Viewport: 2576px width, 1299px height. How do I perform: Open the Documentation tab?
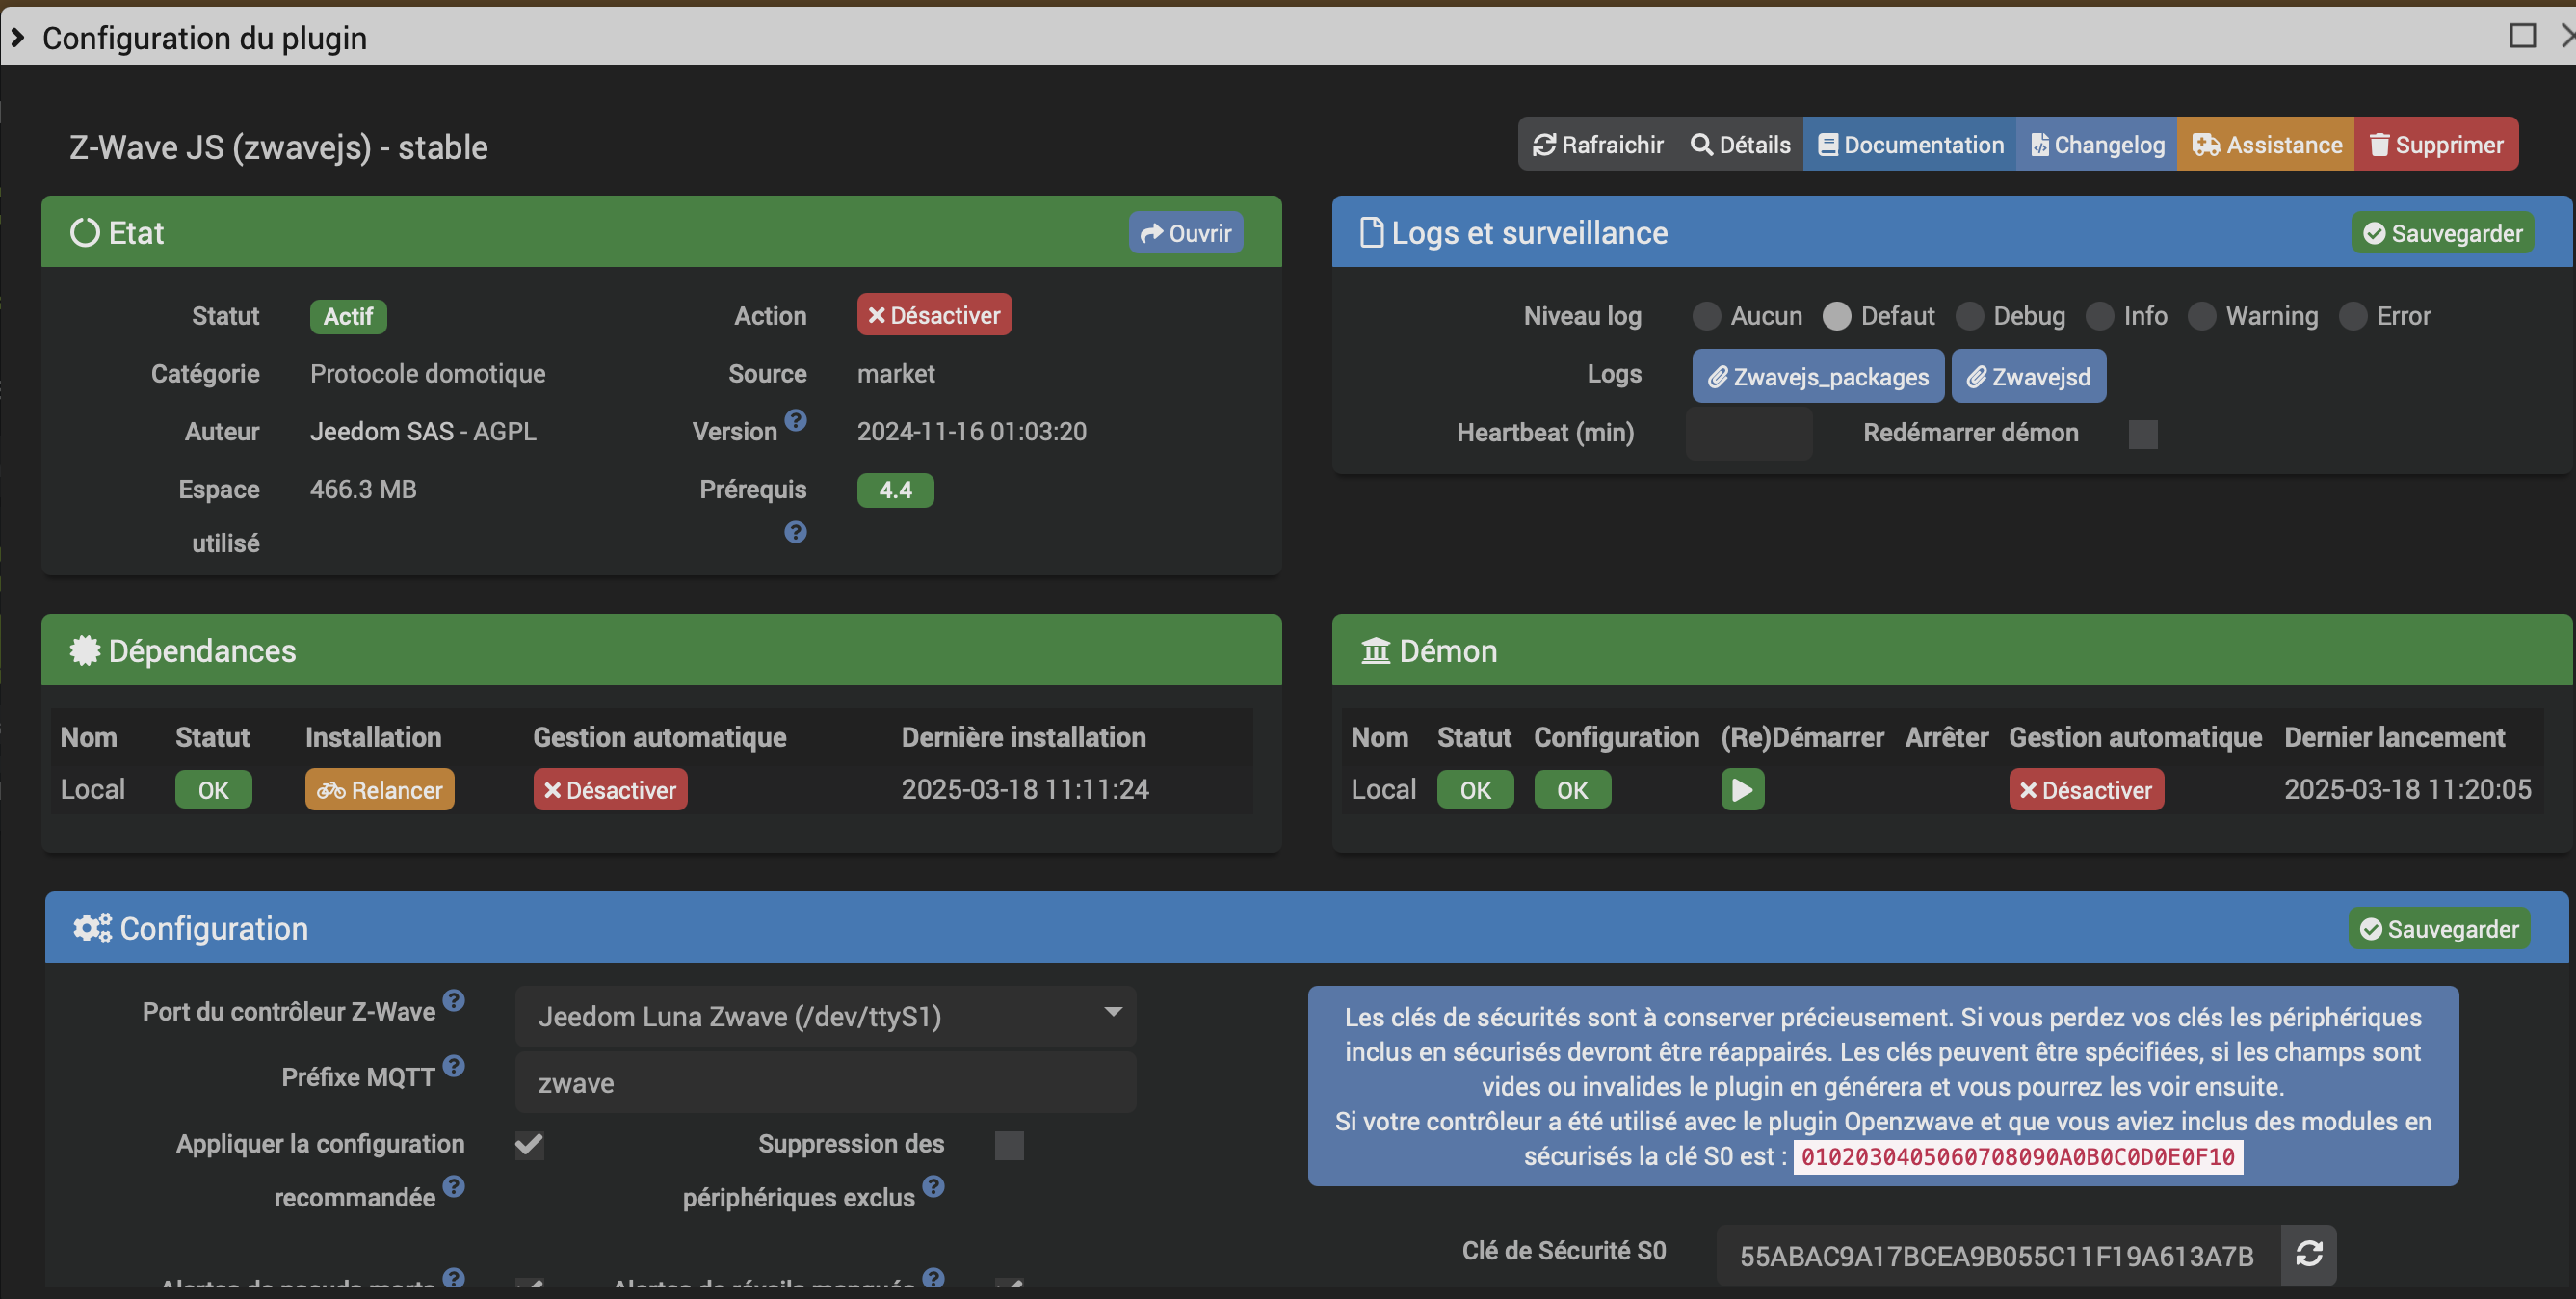point(1910,145)
